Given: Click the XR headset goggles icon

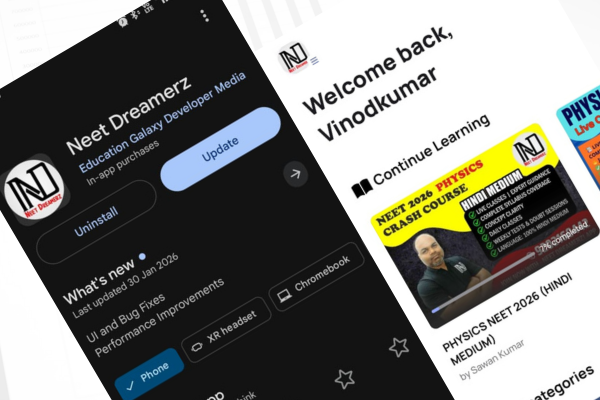Looking at the screenshot, I should [x=197, y=347].
